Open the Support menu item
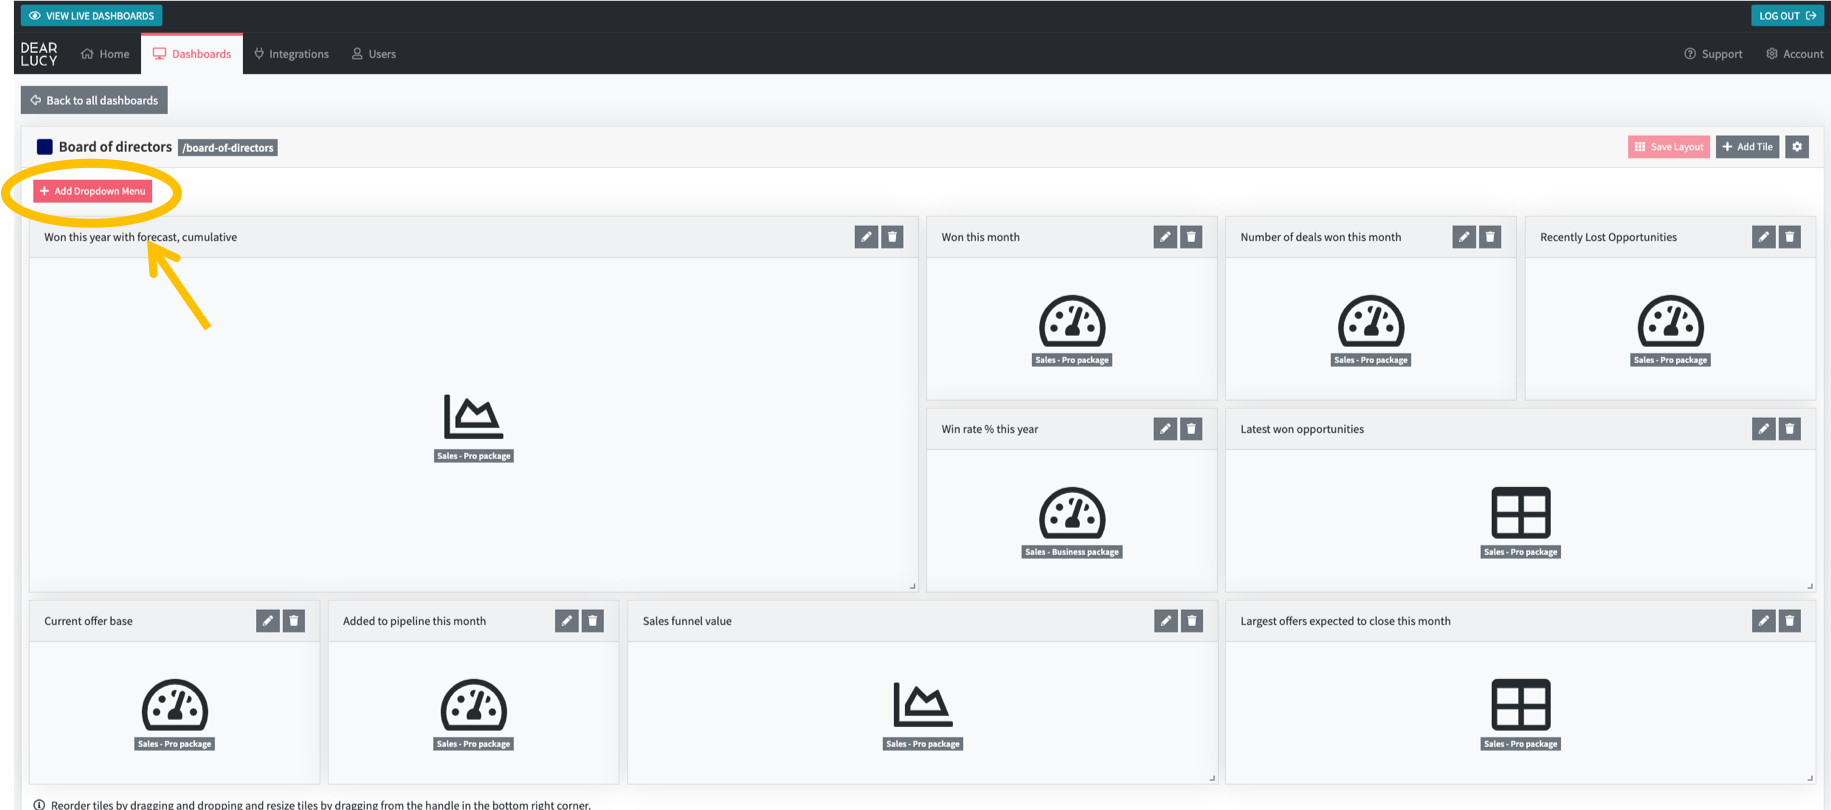The height and width of the screenshot is (810, 1831). tap(1713, 54)
